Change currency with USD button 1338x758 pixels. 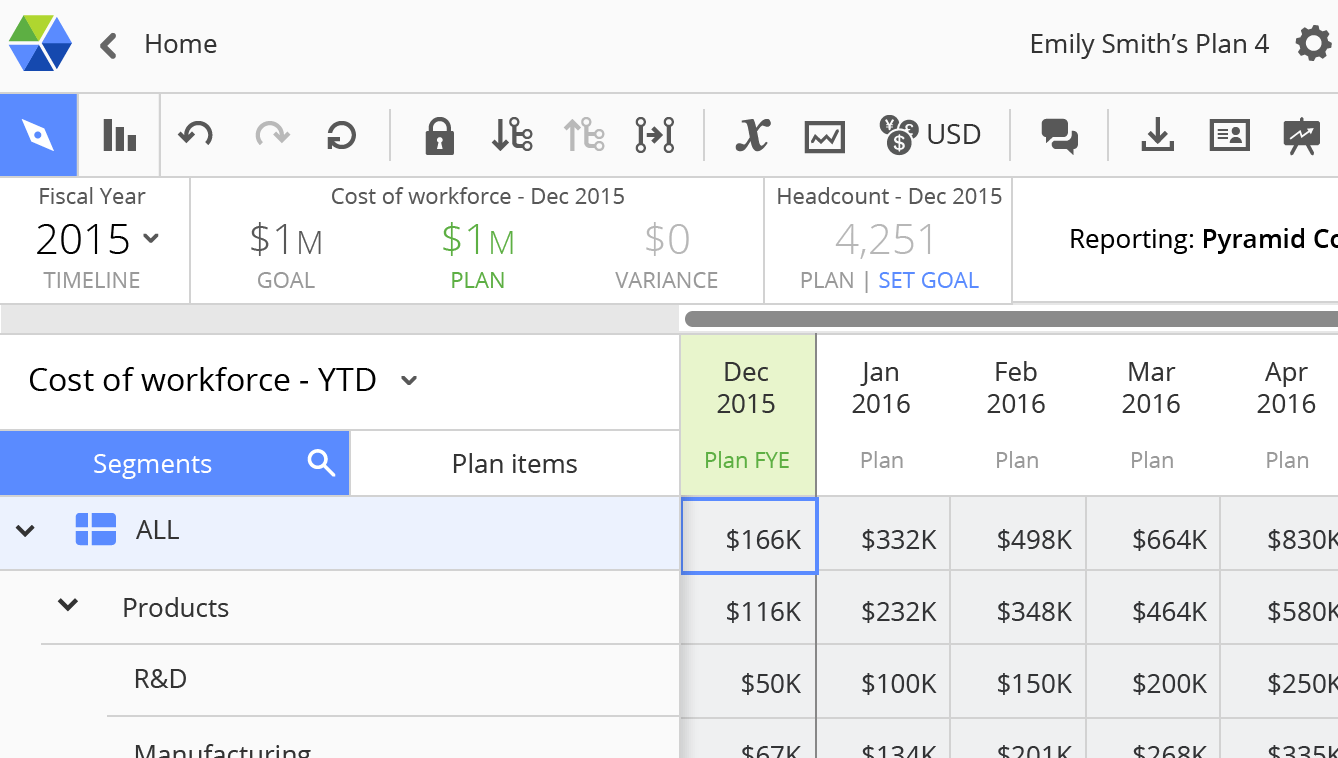(x=930, y=135)
